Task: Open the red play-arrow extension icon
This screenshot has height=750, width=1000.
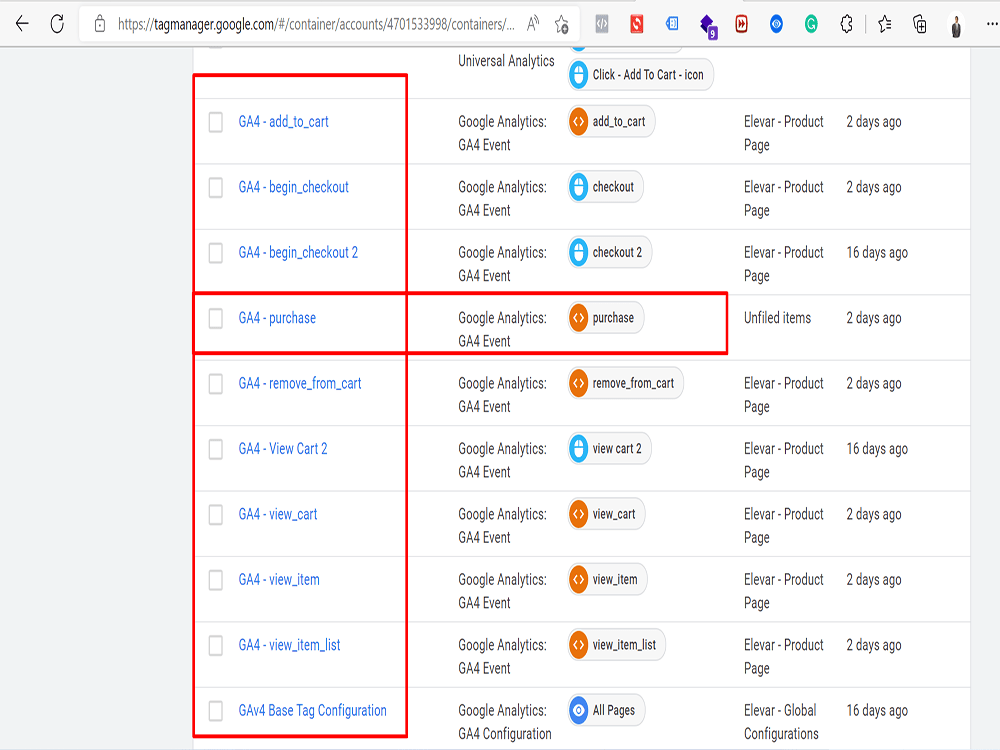Action: tap(741, 24)
